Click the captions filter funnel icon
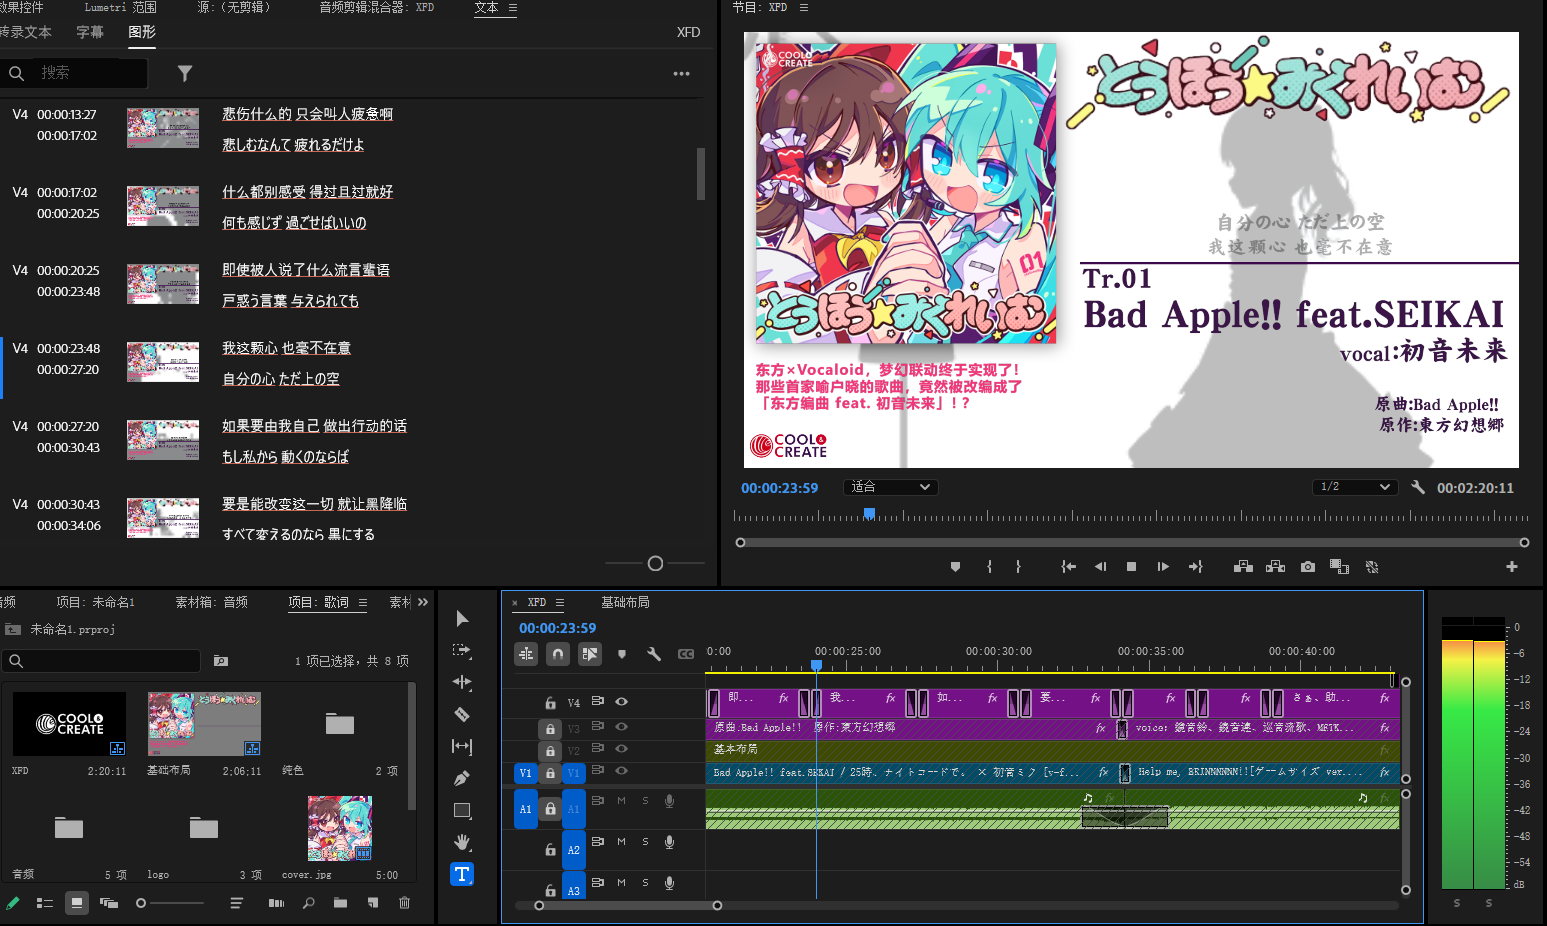This screenshot has width=1547, height=926. 185,73
